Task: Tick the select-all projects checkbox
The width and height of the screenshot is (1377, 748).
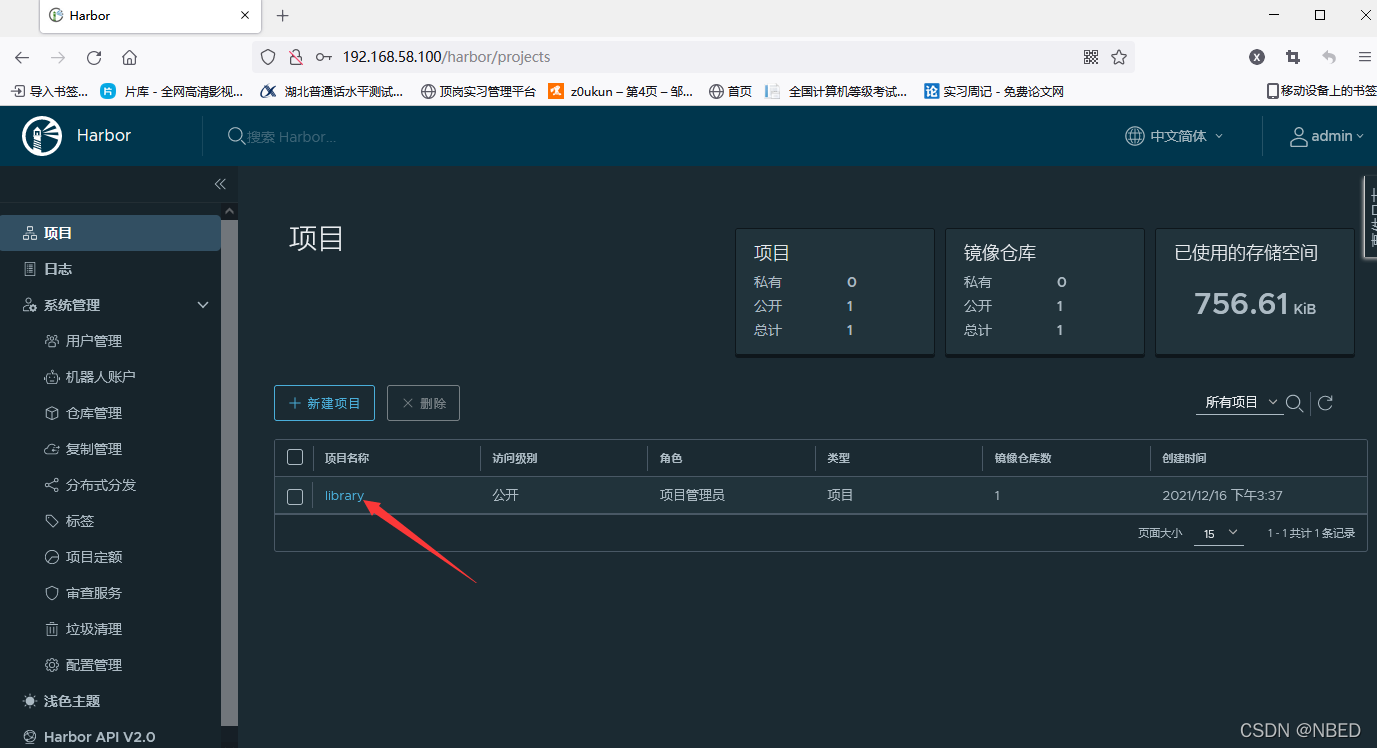Action: click(x=295, y=457)
